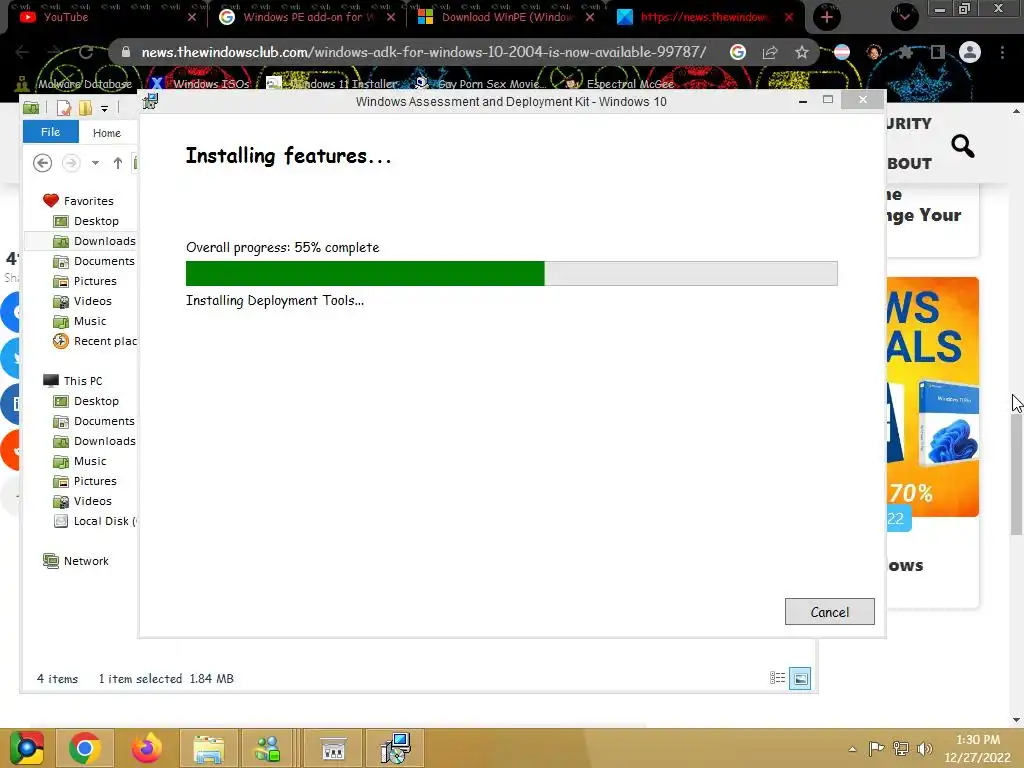Select Favorites in the navigation pane

pos(78,200)
